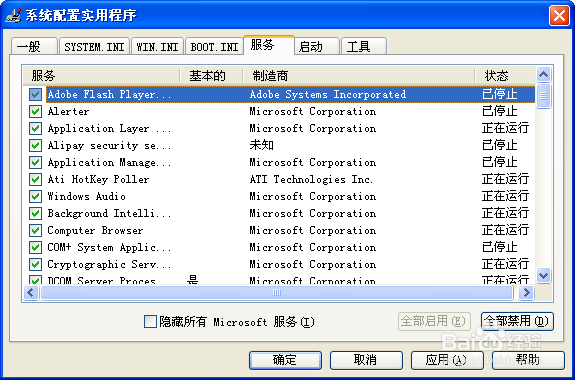Viewport: 575px width, 380px height.
Task: Toggle Background Intelli... service checkbox
Action: pyautogui.click(x=35, y=213)
